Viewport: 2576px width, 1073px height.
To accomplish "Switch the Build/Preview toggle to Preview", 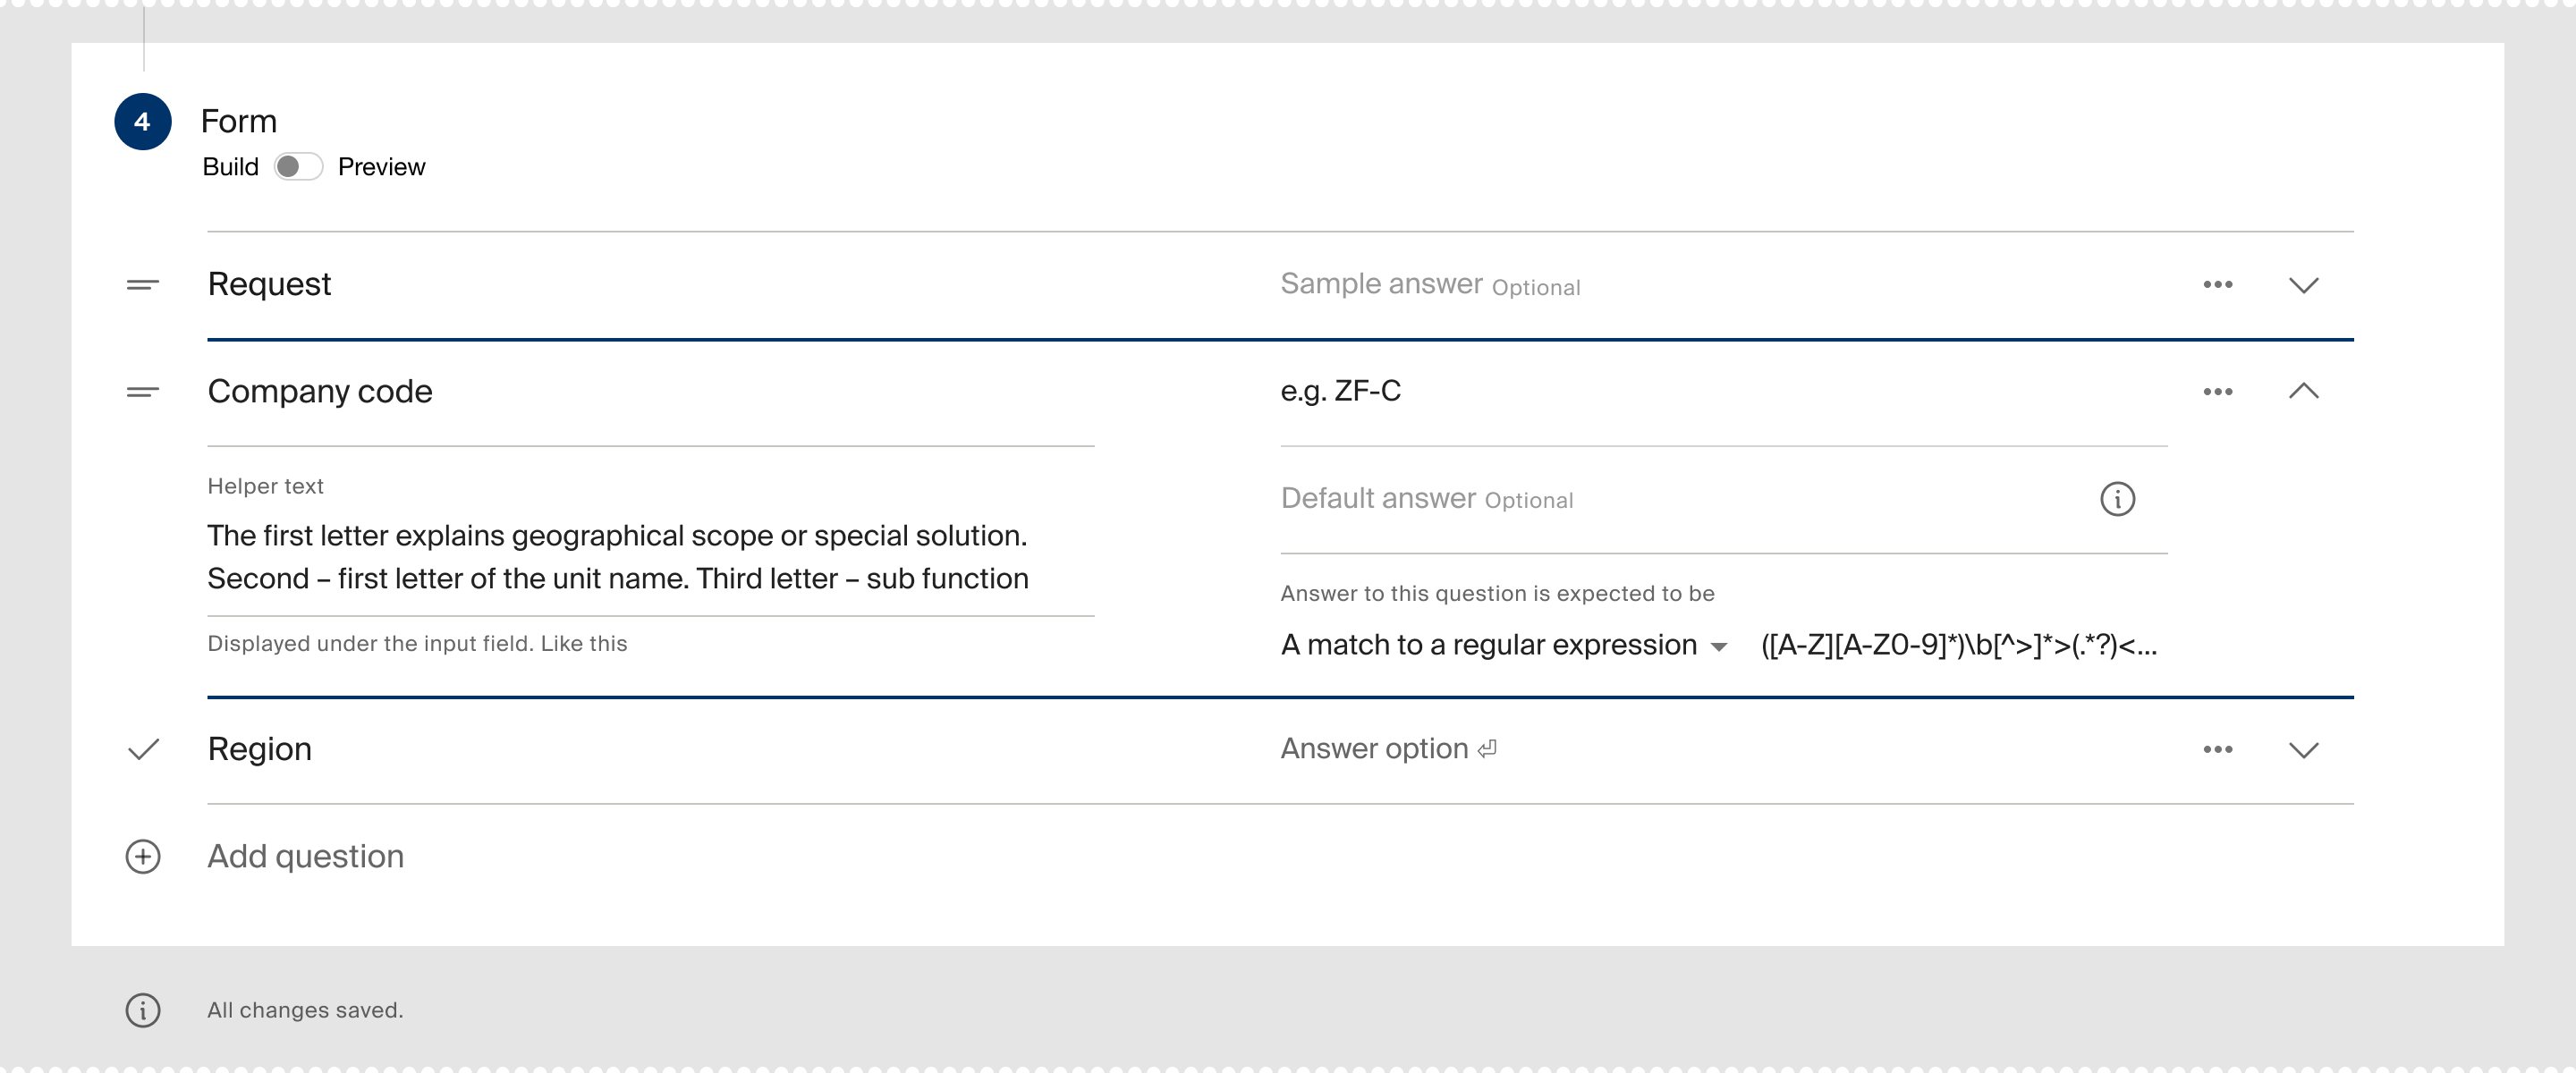I will coord(297,167).
